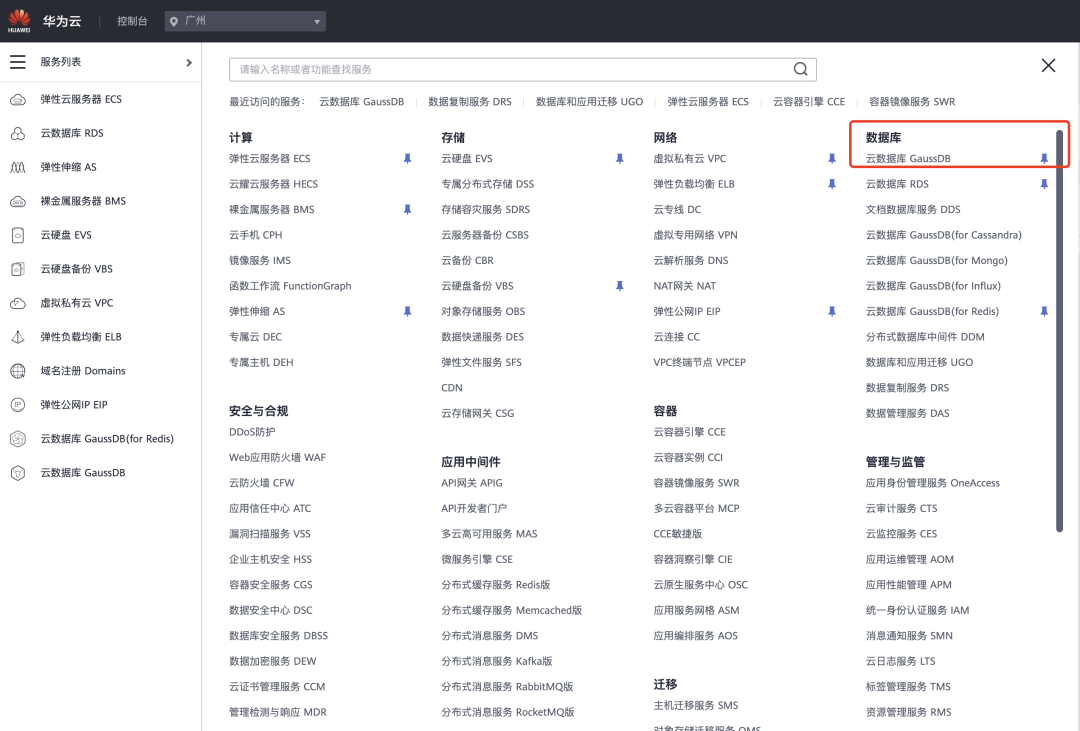Click the 弹性伸缩 AS sidebar icon

[18, 167]
